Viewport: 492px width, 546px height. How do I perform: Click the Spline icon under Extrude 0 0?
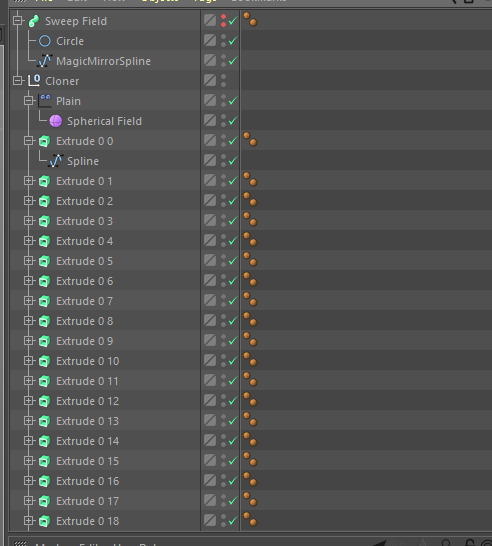[56, 161]
